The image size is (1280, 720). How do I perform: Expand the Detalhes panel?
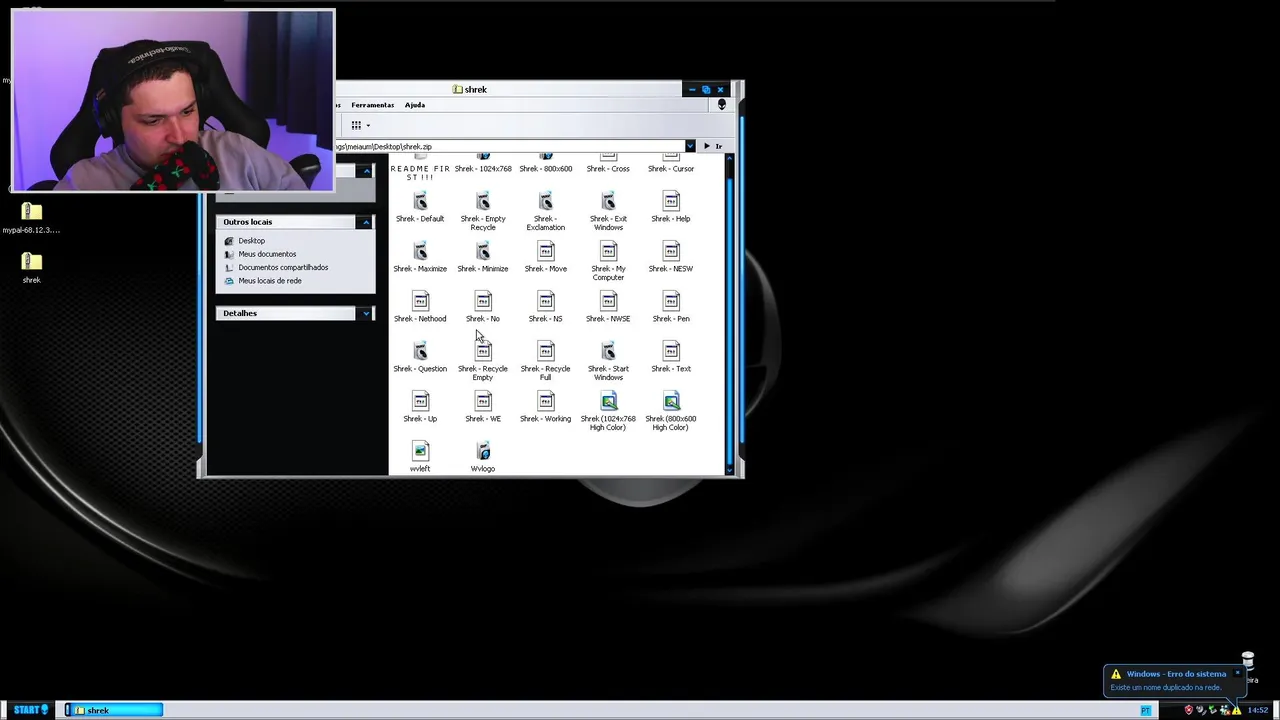366,313
